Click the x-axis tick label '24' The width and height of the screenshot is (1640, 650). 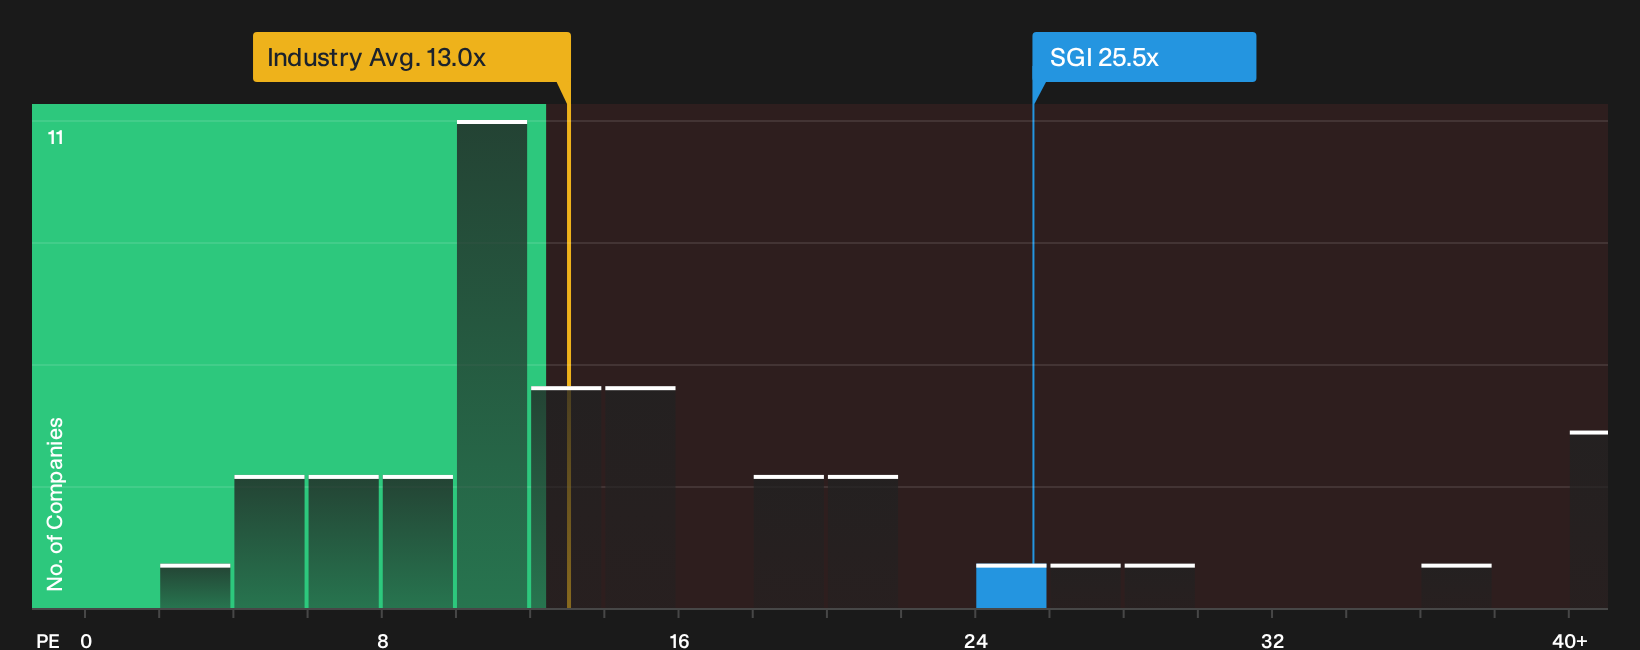click(976, 641)
